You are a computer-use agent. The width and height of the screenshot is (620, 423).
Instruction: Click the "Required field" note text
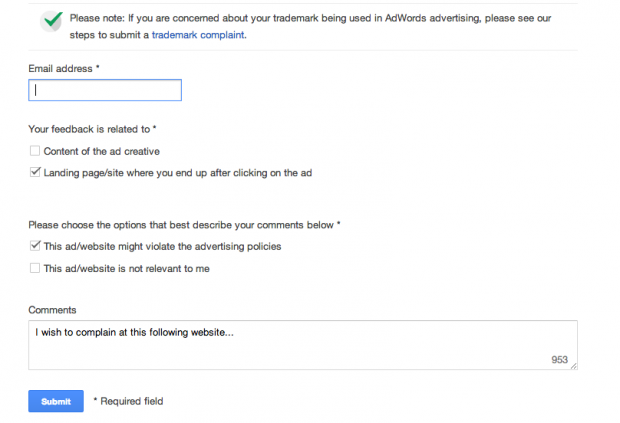pos(132,401)
